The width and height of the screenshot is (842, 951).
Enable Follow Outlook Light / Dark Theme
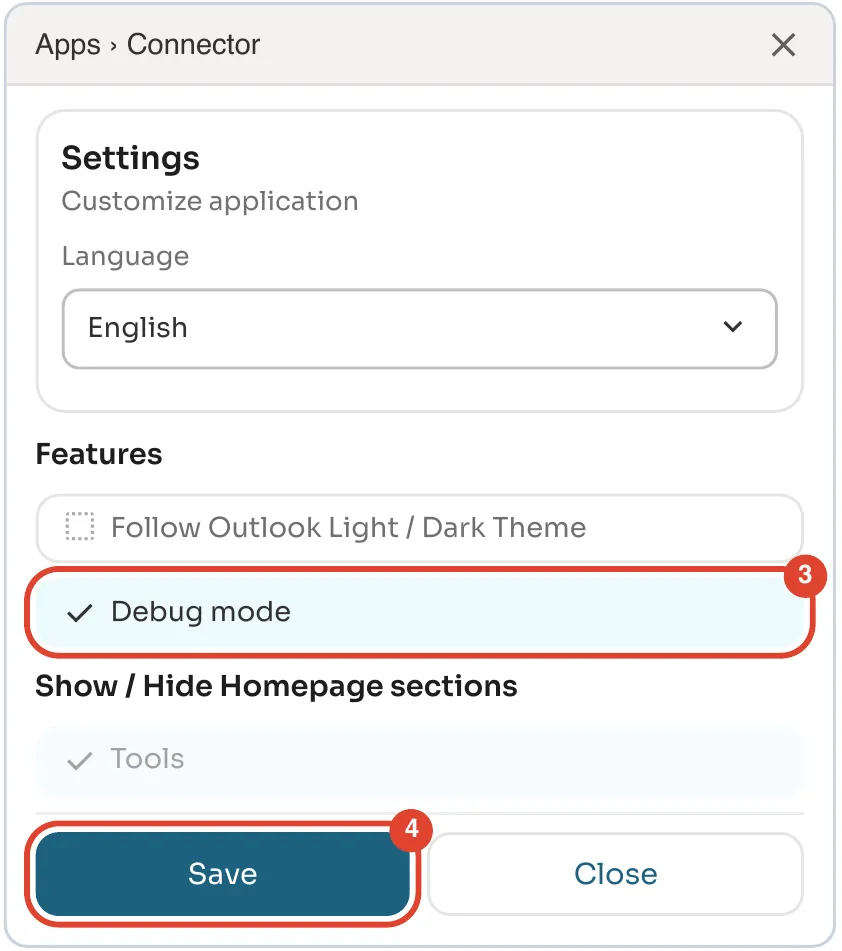coord(420,527)
